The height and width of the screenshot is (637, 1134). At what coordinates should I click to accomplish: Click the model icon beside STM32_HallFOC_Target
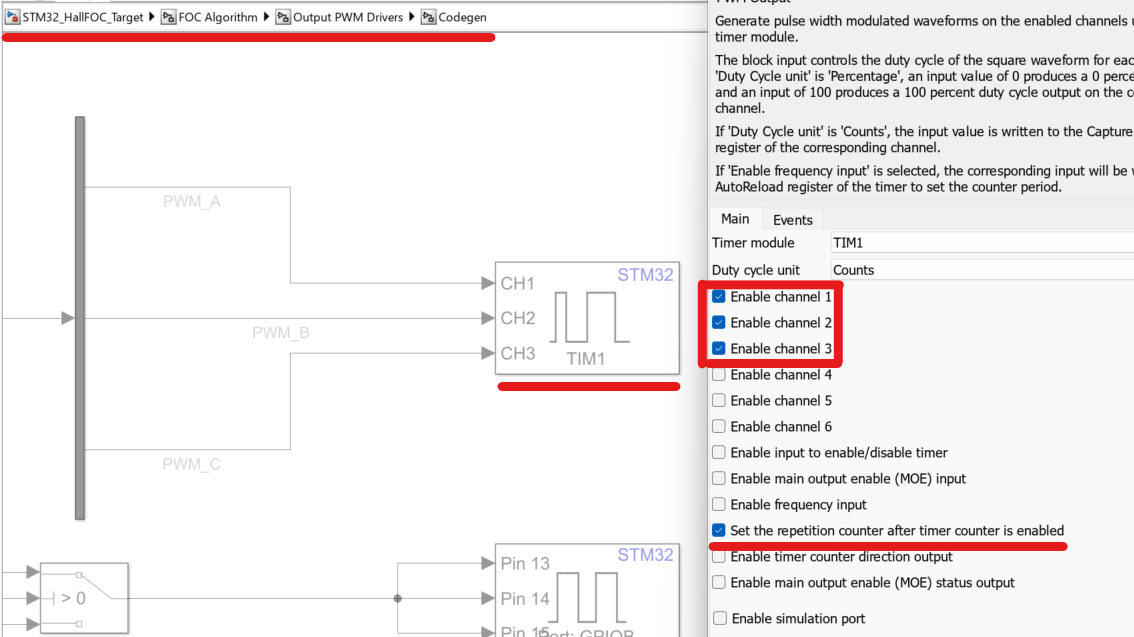13,17
